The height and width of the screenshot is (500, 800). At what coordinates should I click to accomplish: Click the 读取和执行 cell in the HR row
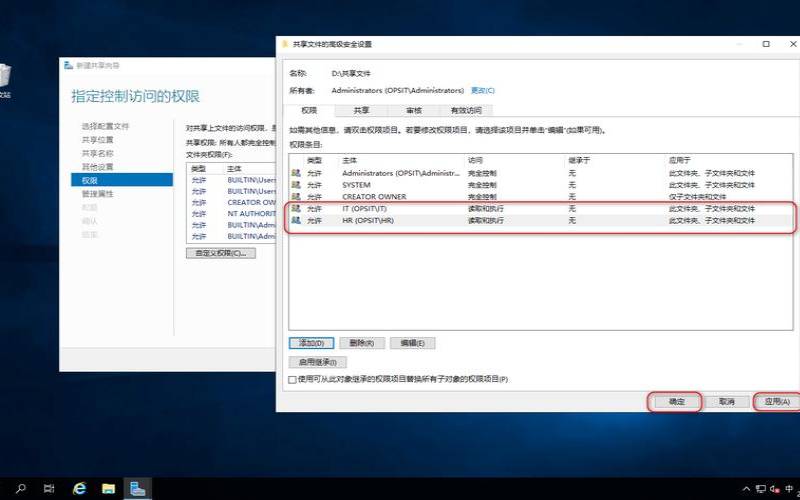[x=486, y=220]
